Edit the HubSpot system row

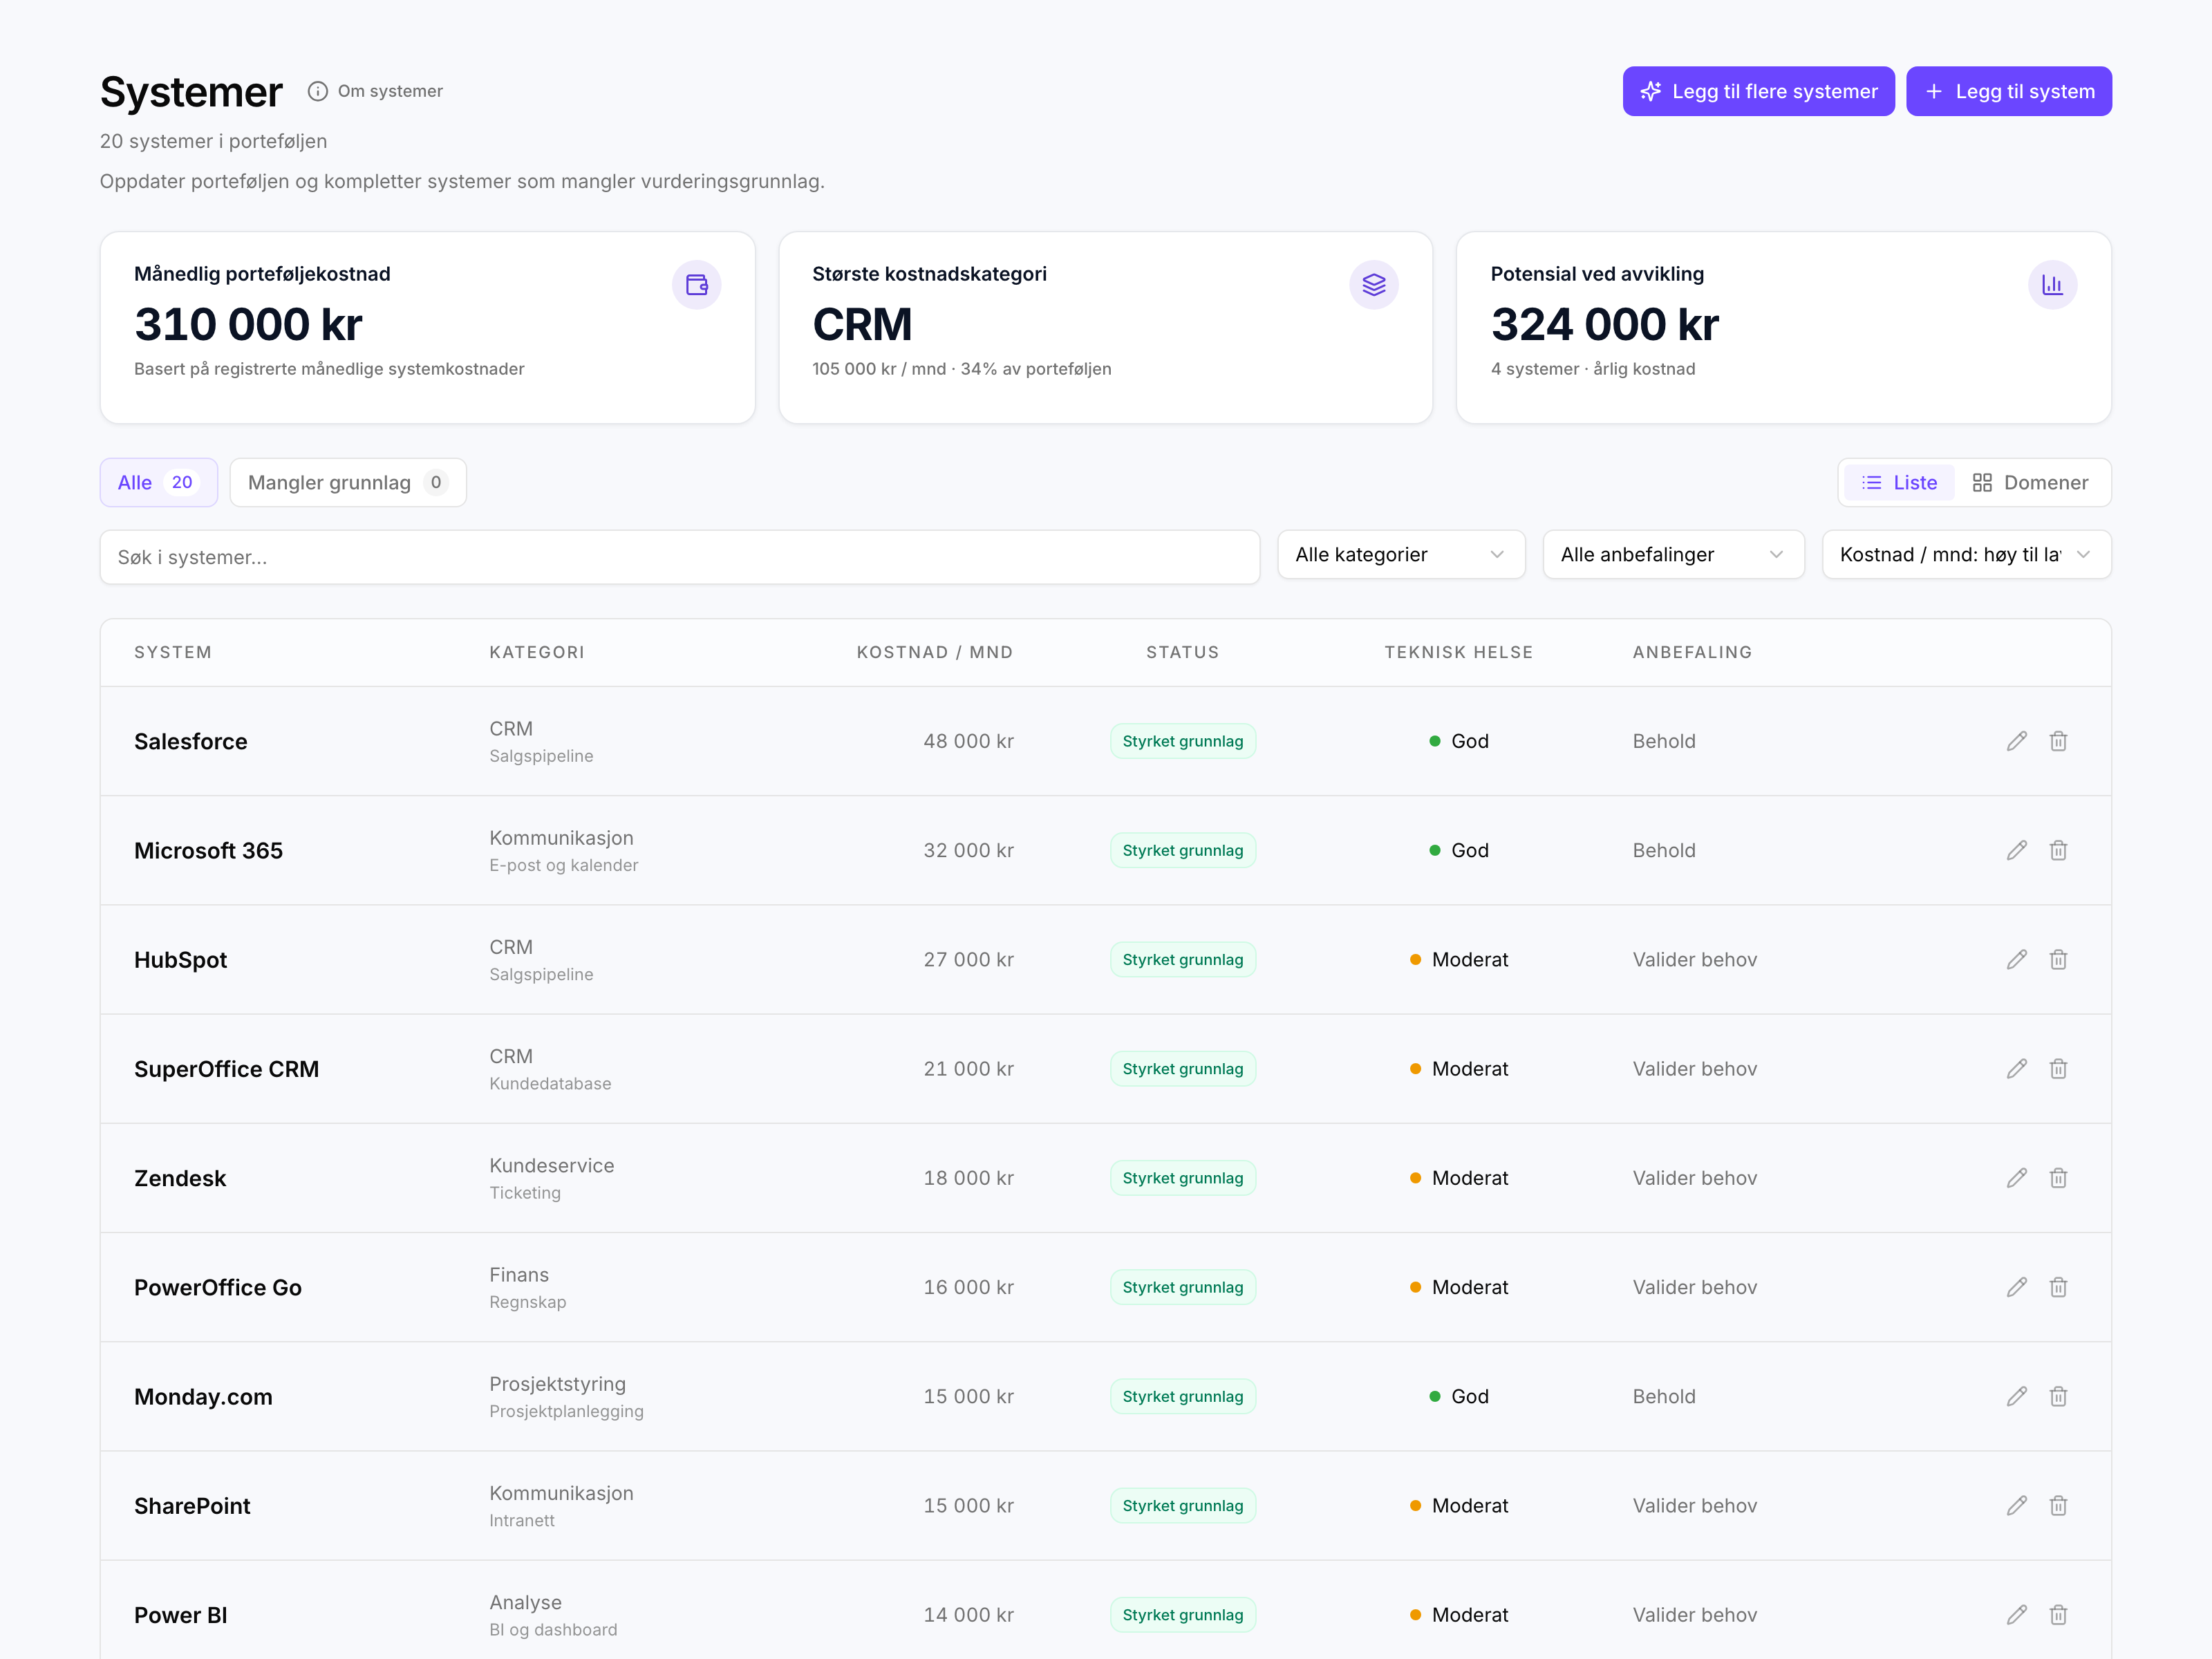[x=2016, y=959]
